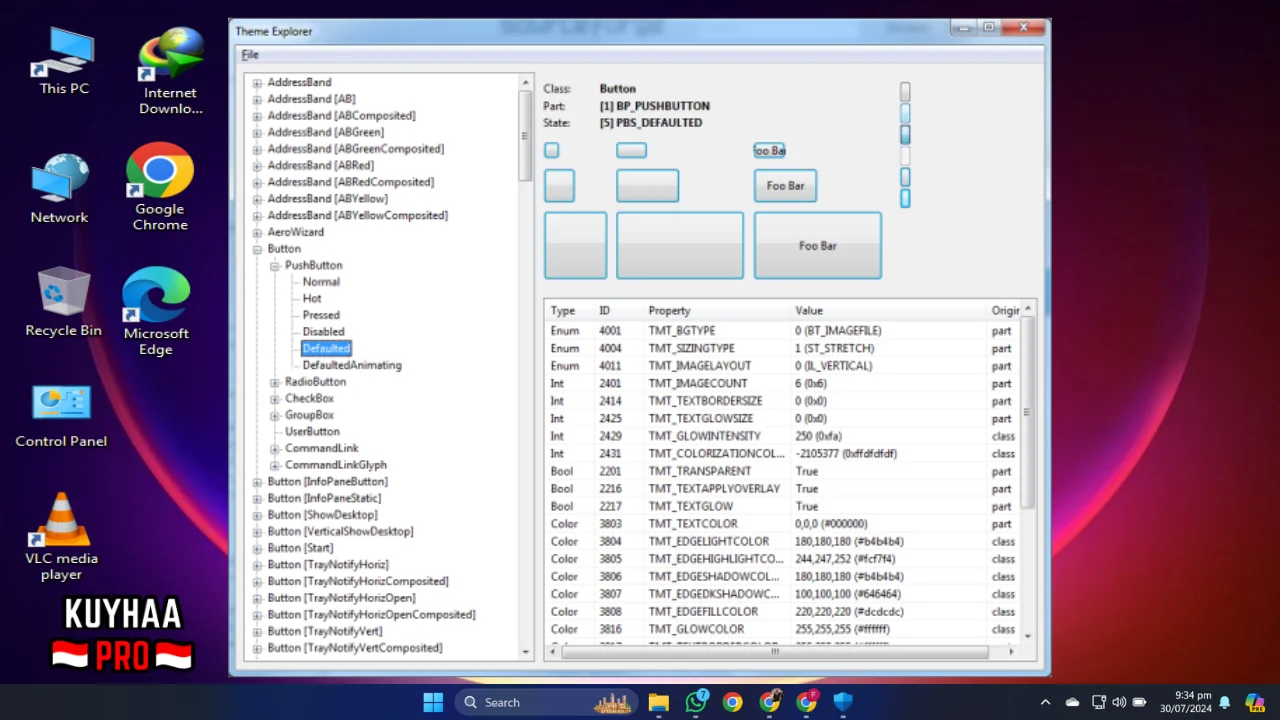Select the TMT_TRANSPARENT property row
The width and height of the screenshot is (1280, 720).
pos(782,471)
